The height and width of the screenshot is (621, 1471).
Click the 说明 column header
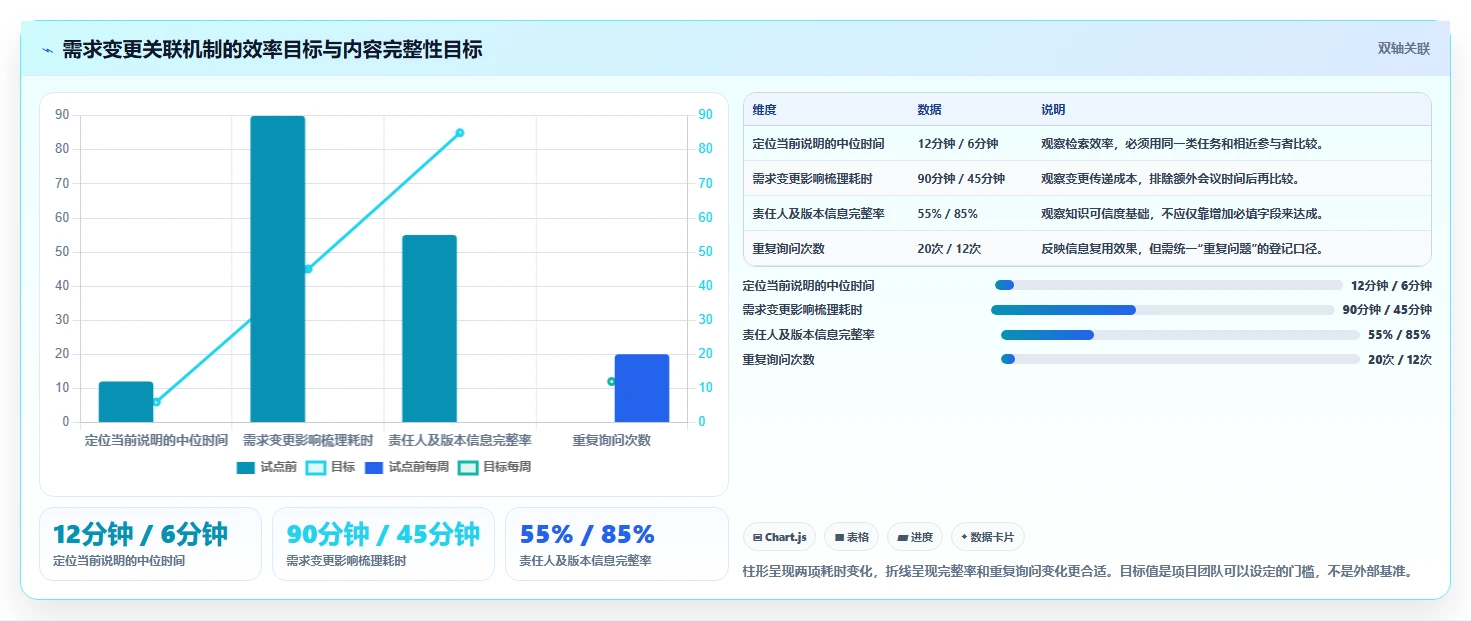coord(1053,110)
